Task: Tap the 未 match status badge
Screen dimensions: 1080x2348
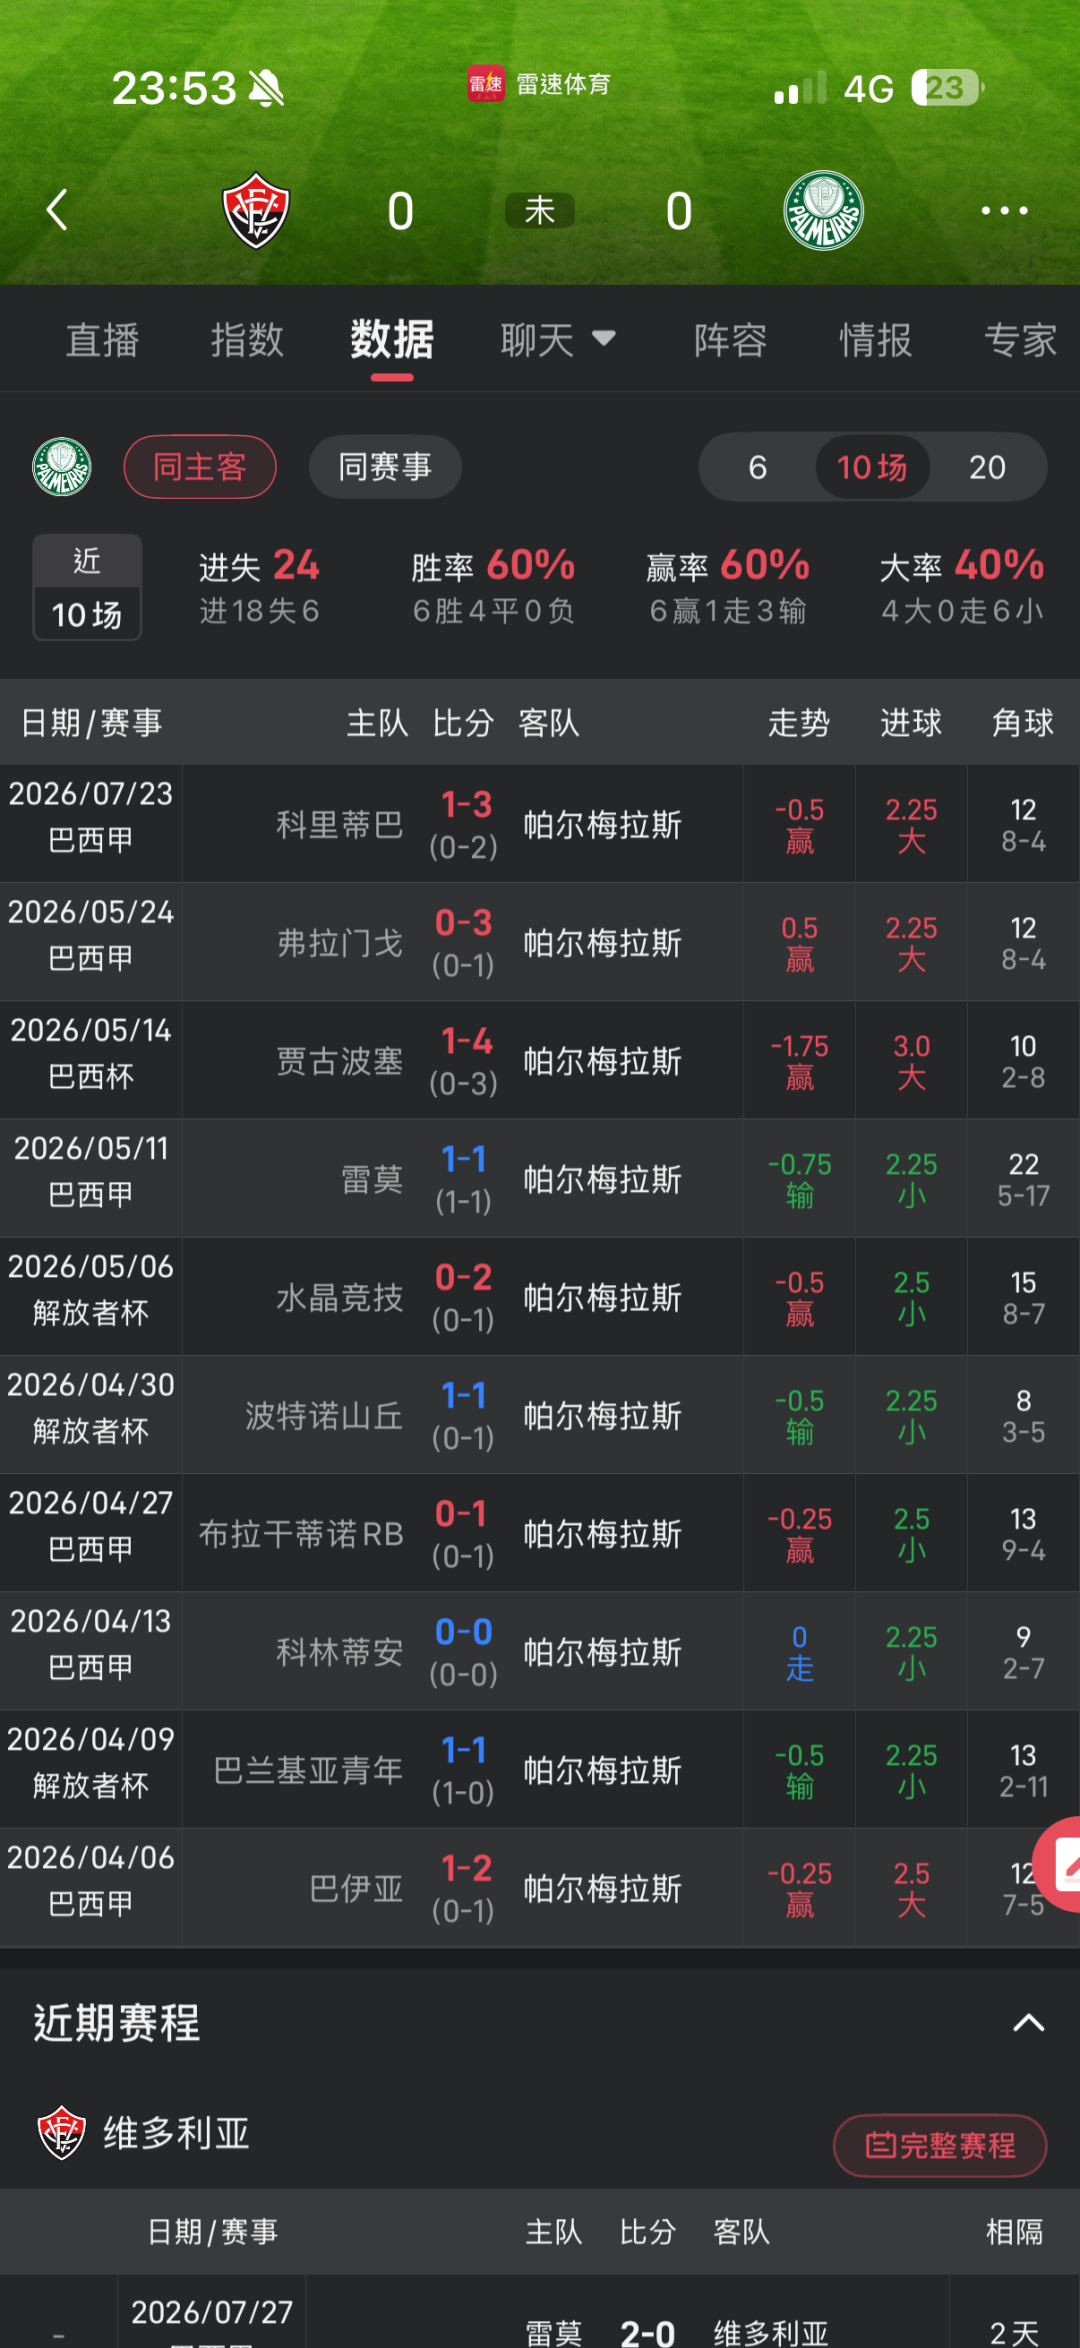Action: point(540,211)
